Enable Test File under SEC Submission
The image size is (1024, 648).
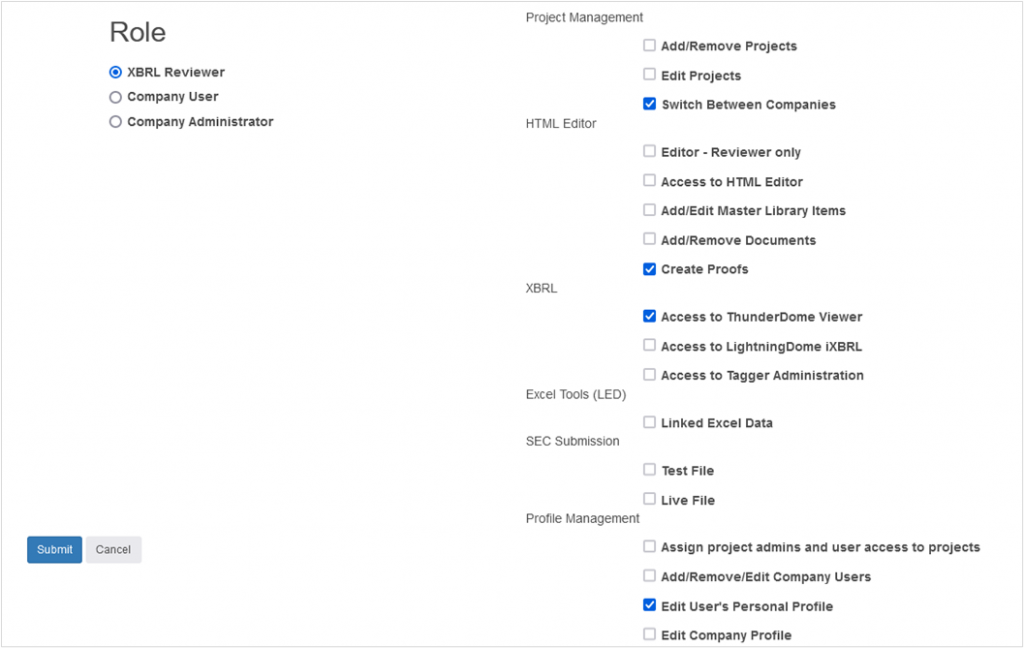point(650,470)
